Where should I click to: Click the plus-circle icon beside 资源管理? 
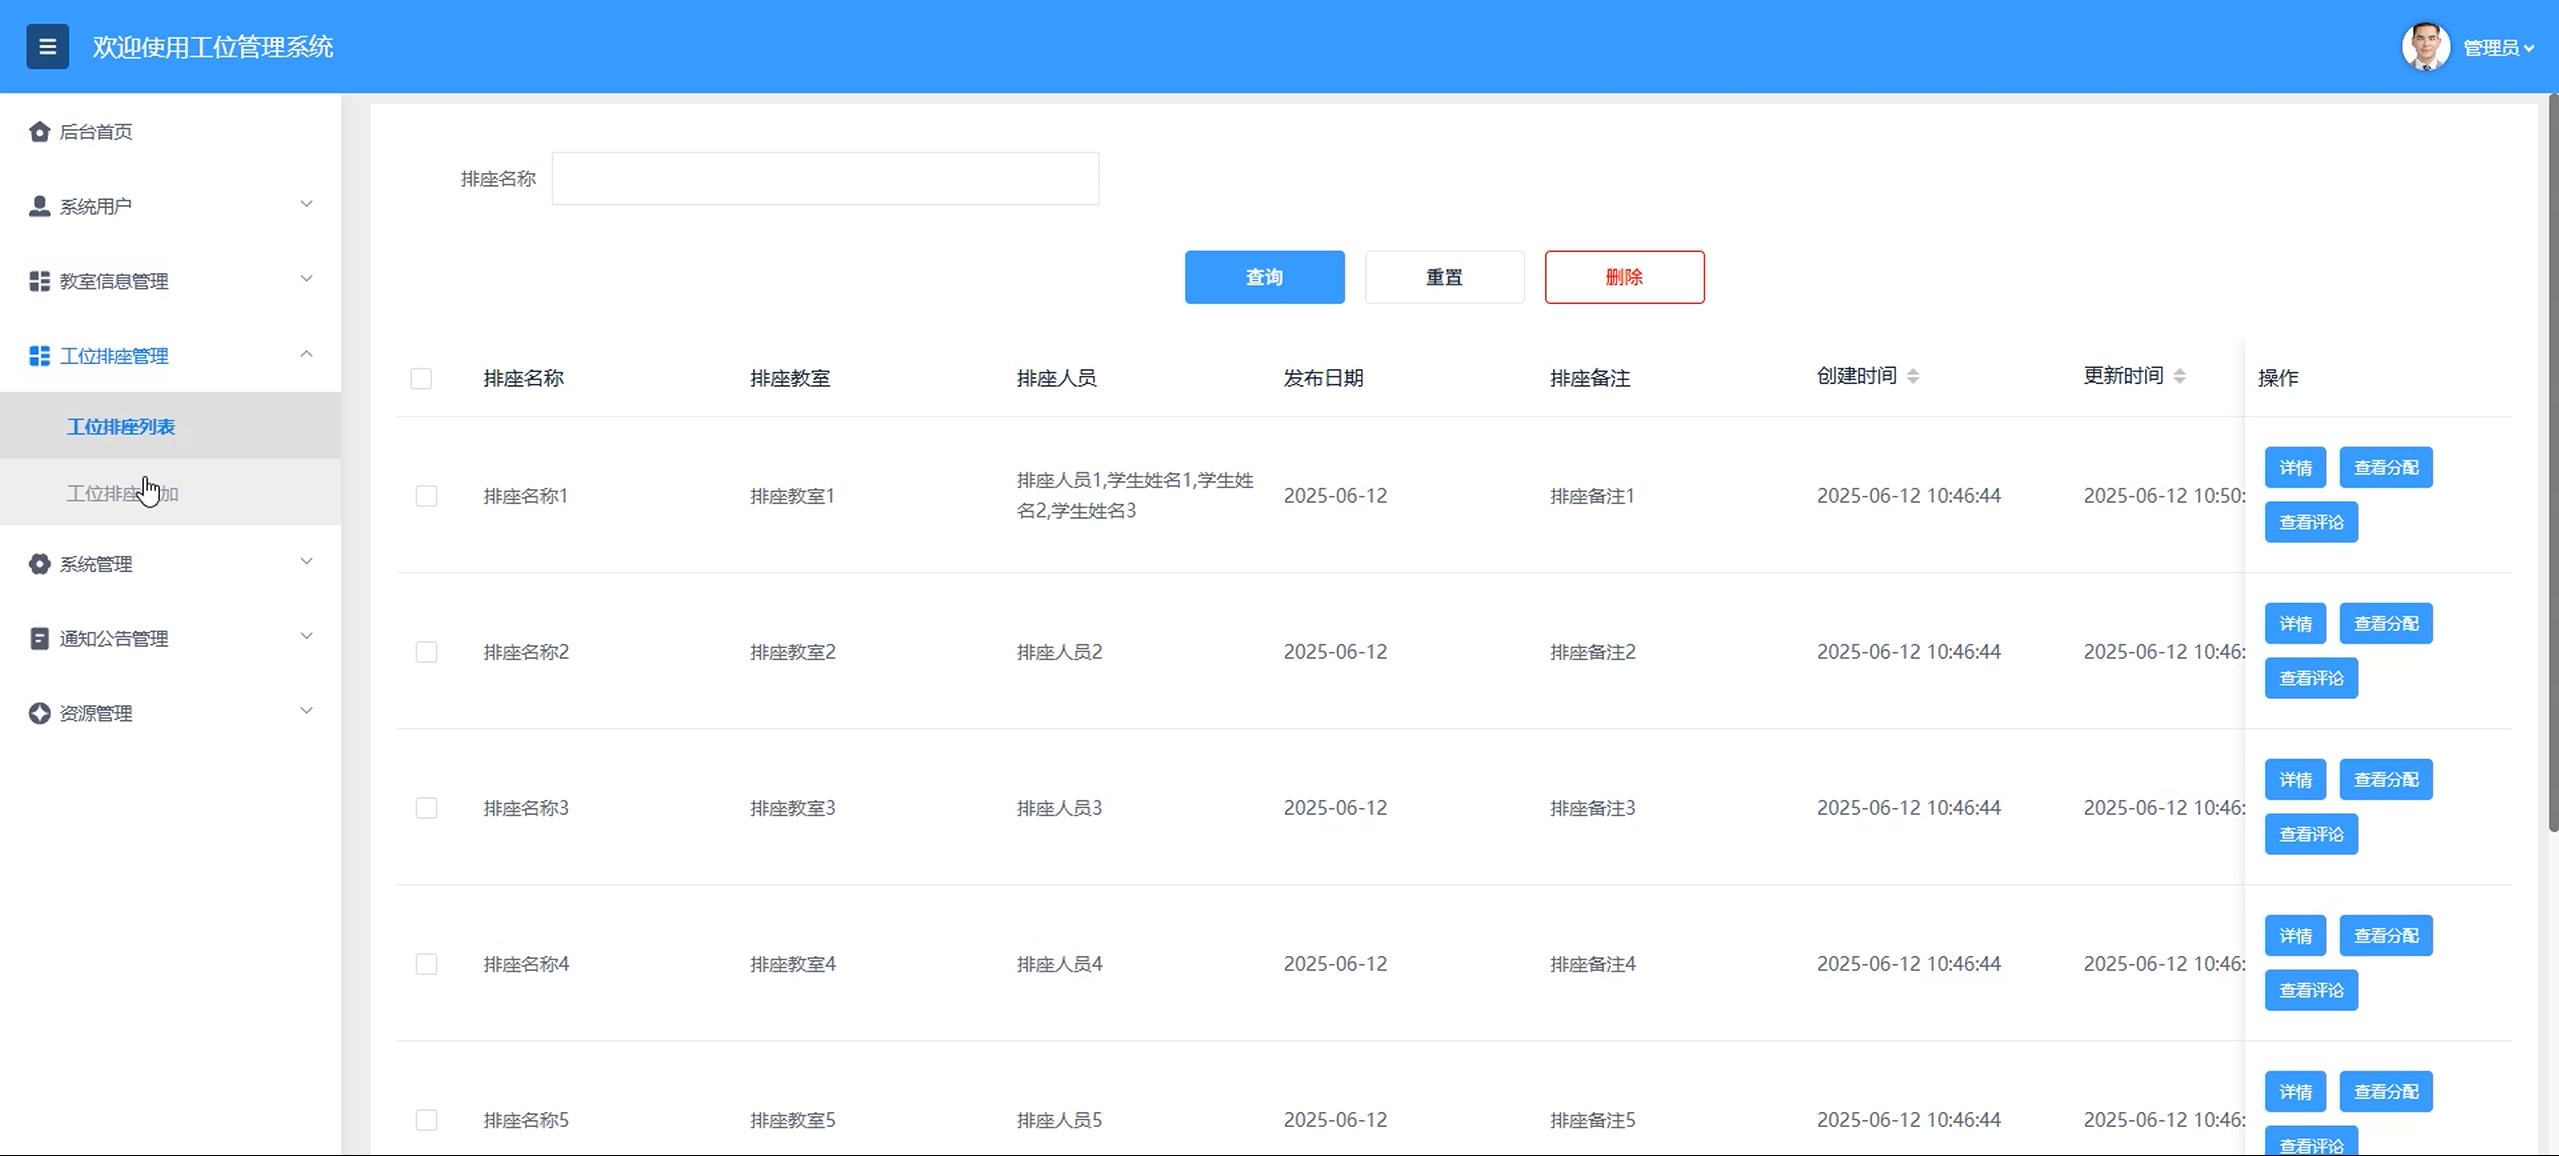coord(39,713)
